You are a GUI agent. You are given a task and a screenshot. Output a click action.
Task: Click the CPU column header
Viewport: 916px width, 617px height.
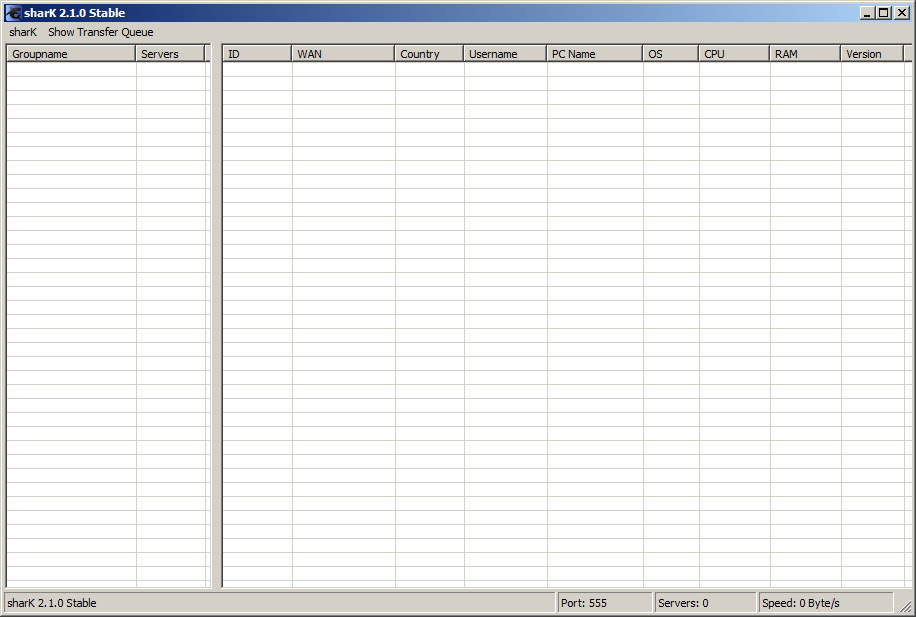(733, 54)
